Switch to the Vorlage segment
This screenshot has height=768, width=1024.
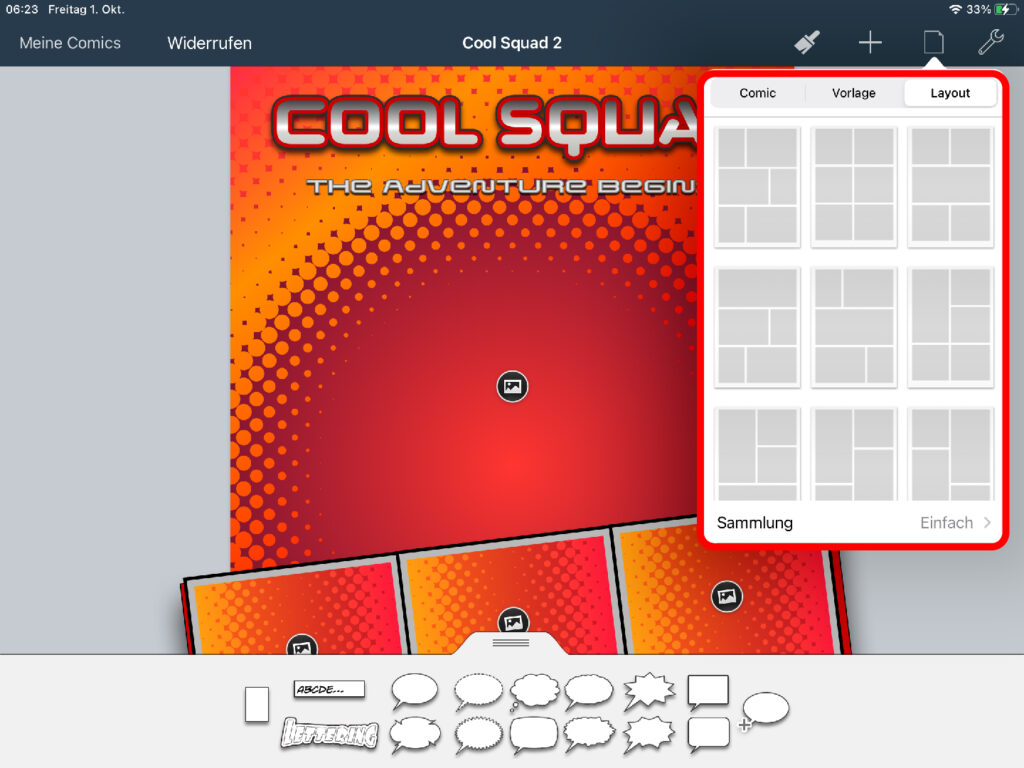tap(853, 93)
